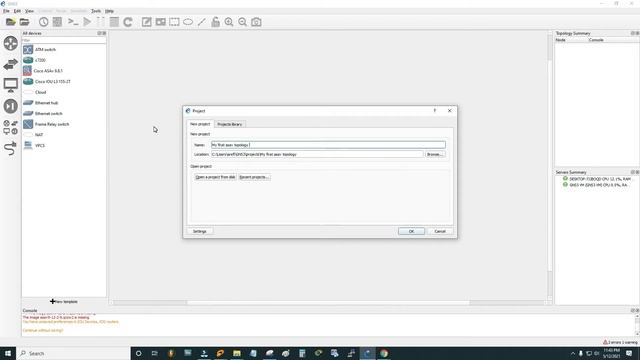Browse all devices sidebar icon
Screen dimensions: 640x360
pyautogui.click(x=11, y=127)
